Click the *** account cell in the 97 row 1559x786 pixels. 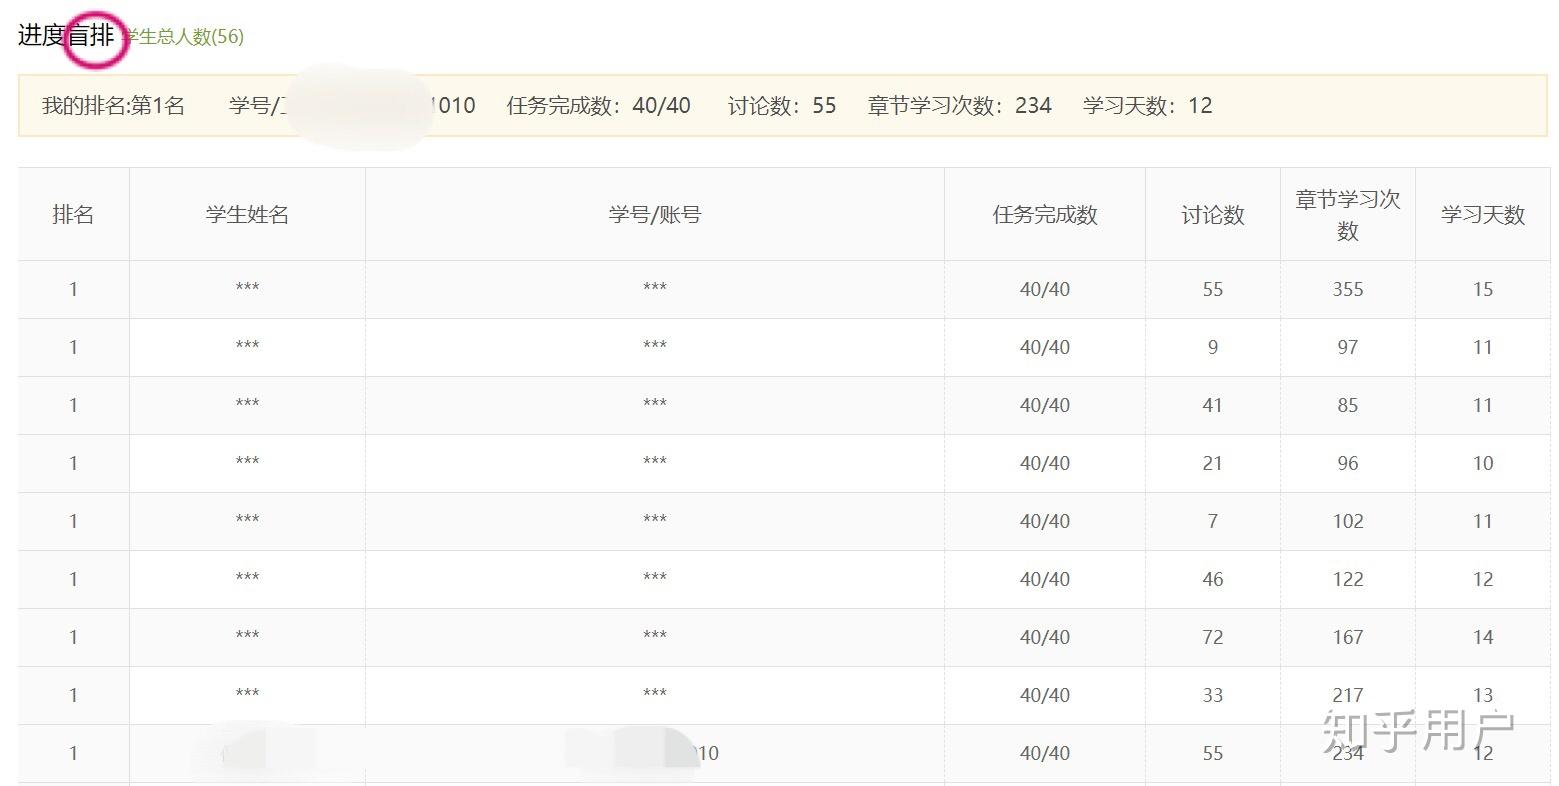654,346
